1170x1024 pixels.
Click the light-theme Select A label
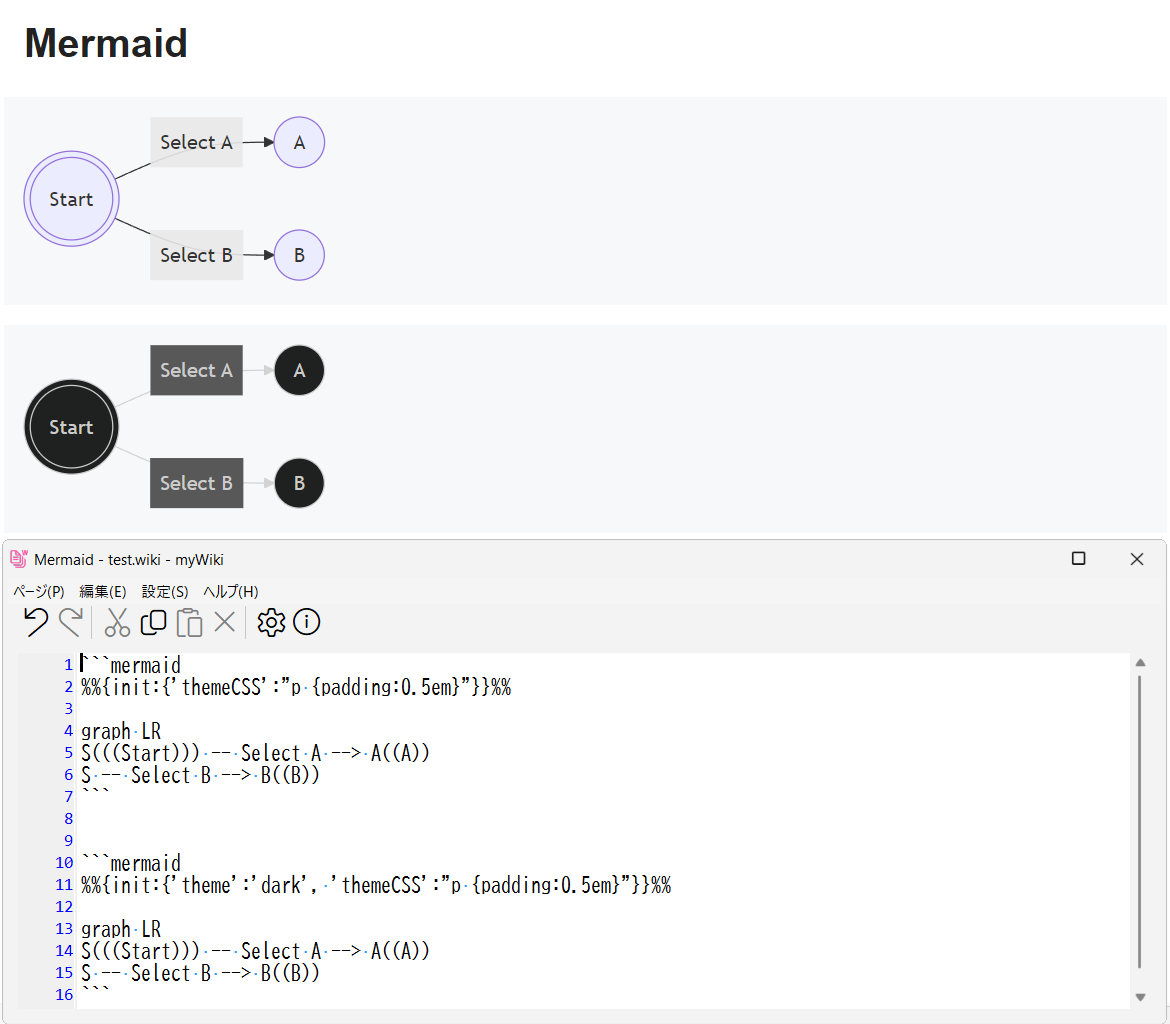[x=196, y=142]
